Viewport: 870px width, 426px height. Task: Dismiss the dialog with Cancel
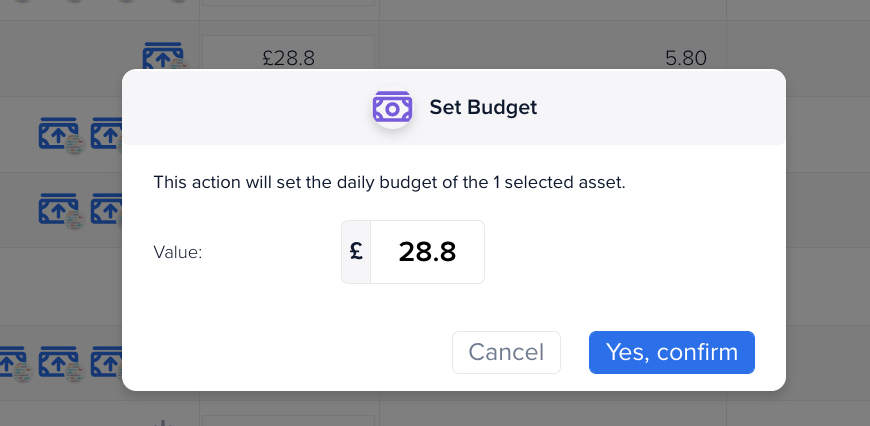[x=506, y=352]
